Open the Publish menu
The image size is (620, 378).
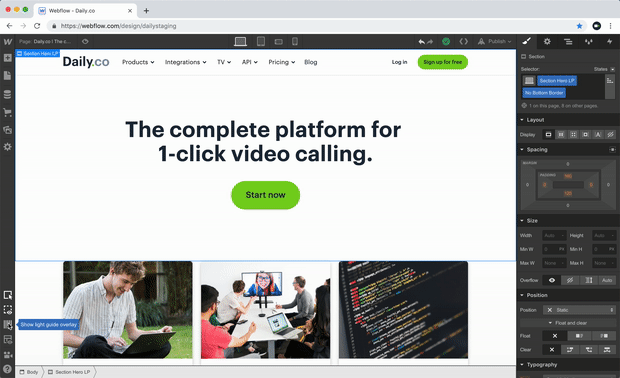(x=494, y=41)
